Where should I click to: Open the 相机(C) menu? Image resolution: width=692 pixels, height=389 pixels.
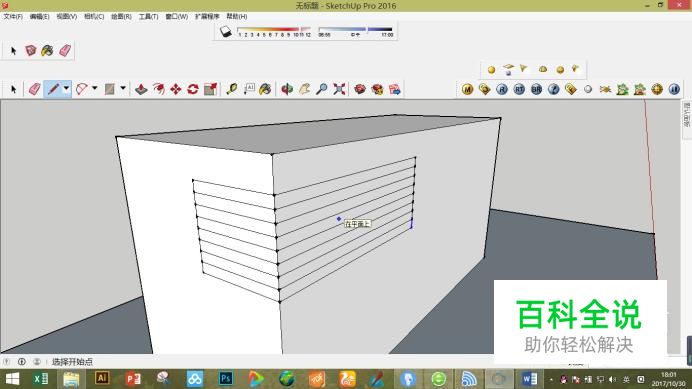click(x=94, y=16)
